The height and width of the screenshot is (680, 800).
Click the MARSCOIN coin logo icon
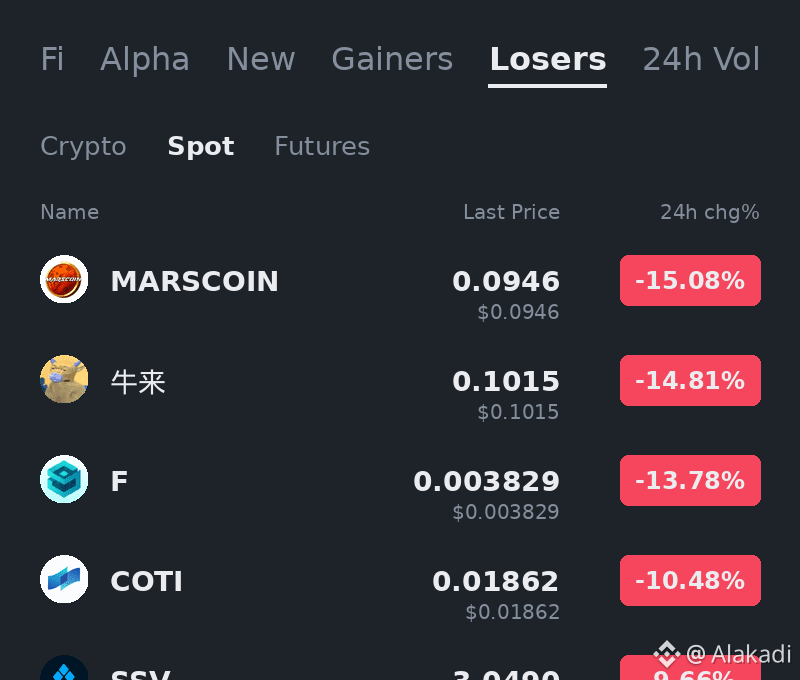[64, 279]
